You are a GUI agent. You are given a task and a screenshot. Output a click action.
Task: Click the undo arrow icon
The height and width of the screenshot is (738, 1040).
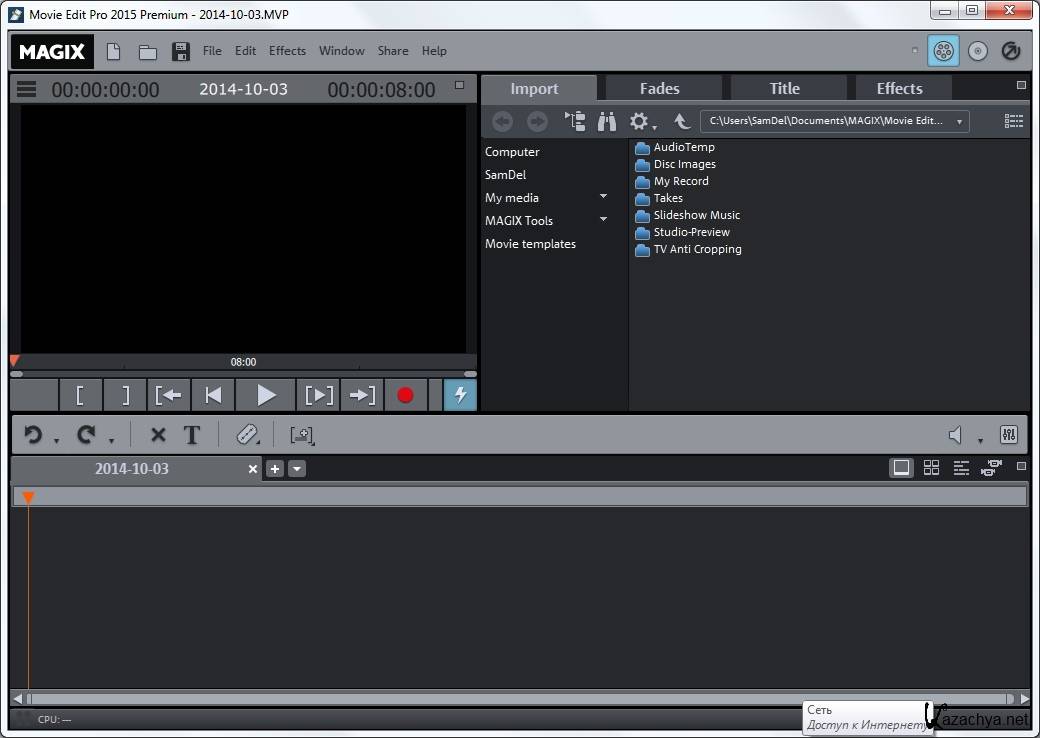click(33, 435)
